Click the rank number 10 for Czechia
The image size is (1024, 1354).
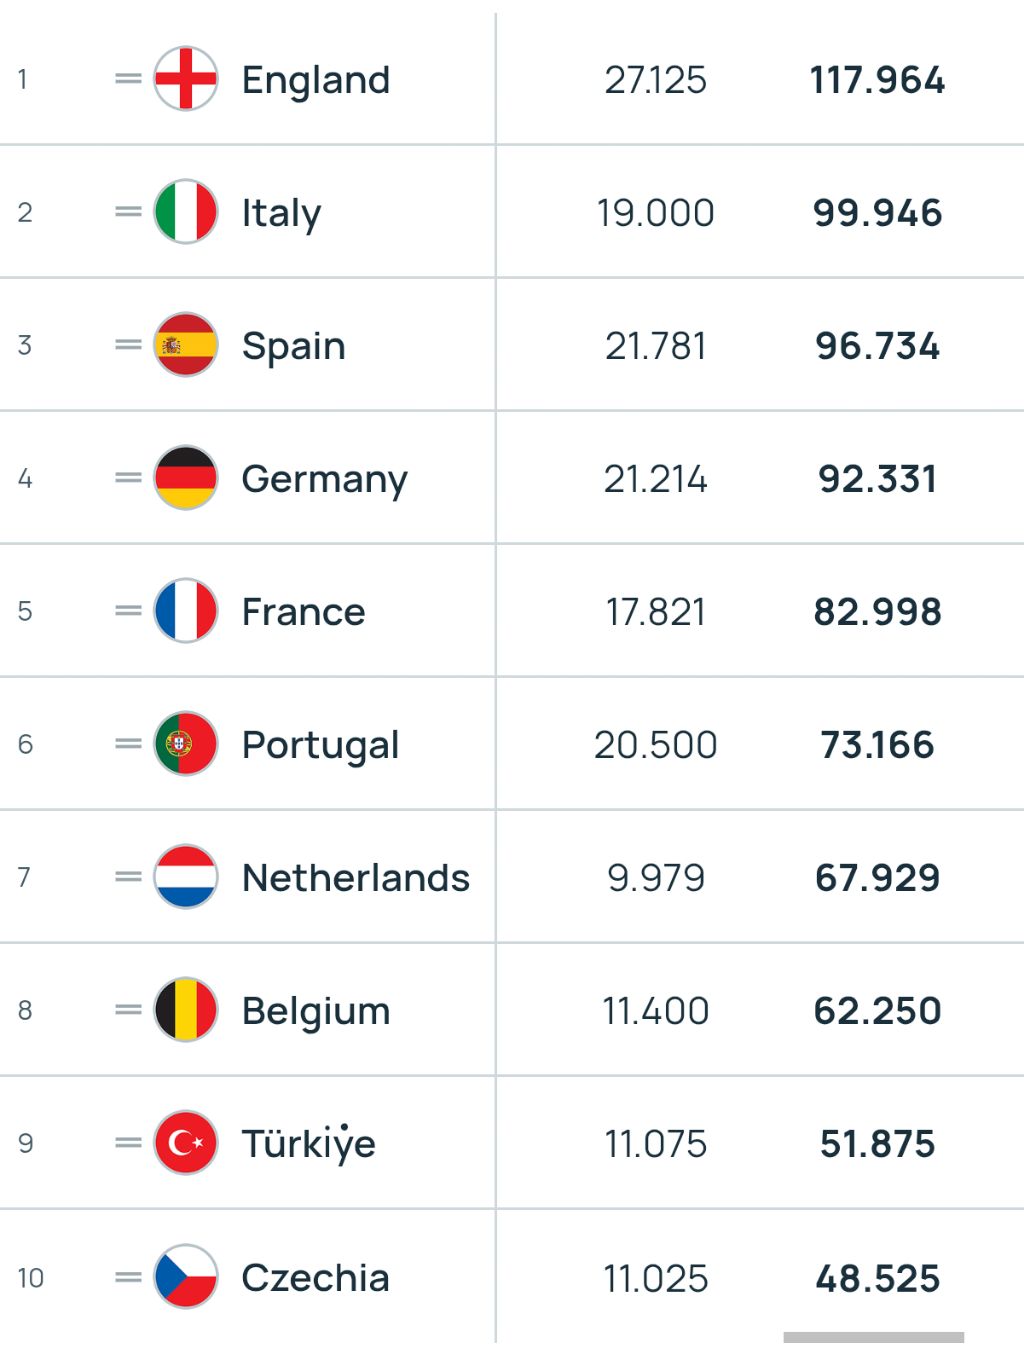[31, 1278]
